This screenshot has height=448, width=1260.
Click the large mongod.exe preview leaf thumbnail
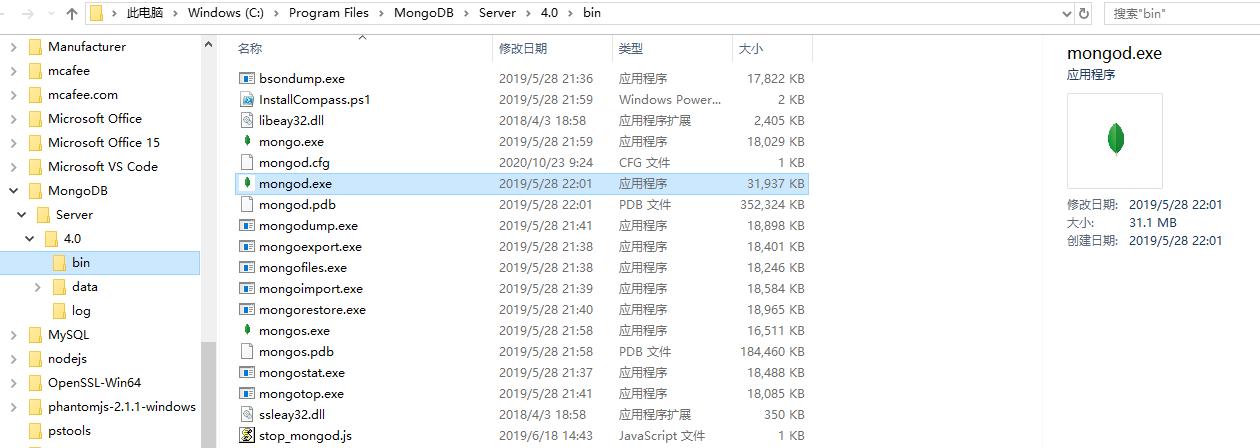[x=1115, y=139]
